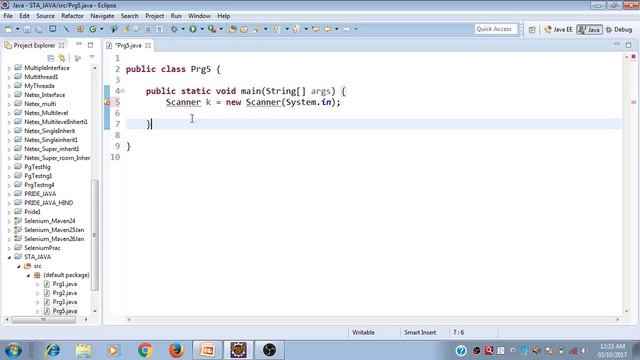Click the Project Explorer vertical scrollbar
This screenshot has height=360, width=640.
tap(95, 235)
